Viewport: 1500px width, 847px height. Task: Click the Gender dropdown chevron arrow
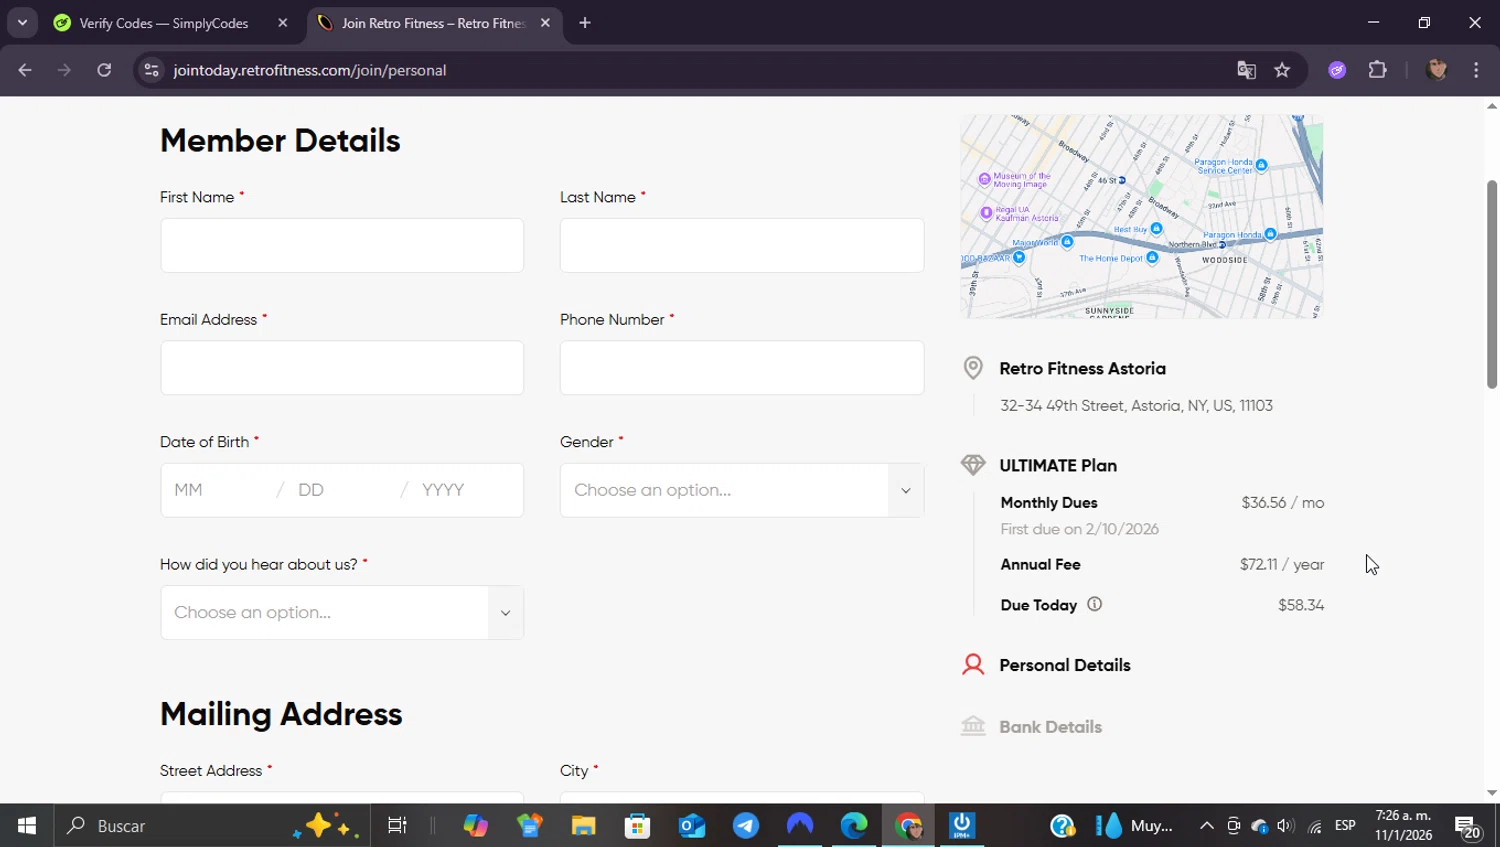click(906, 490)
